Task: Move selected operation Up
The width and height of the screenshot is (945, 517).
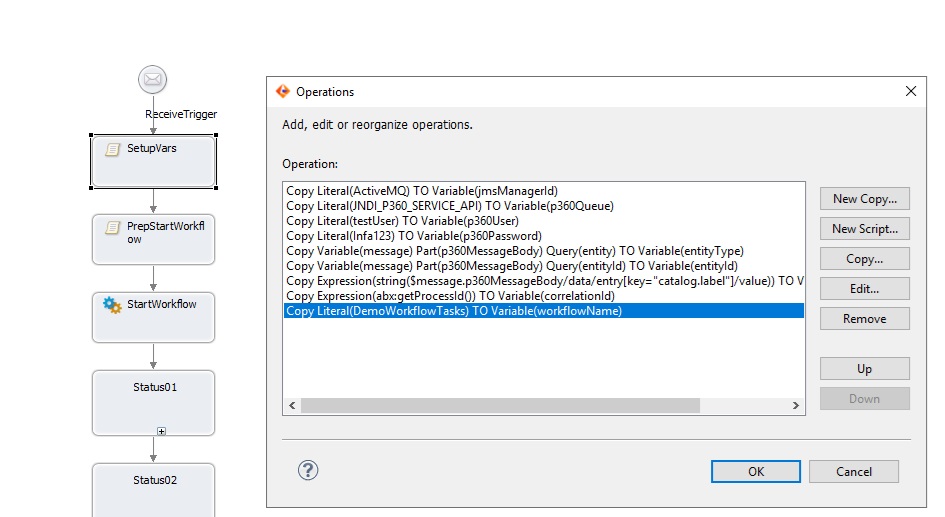Action: [x=864, y=369]
